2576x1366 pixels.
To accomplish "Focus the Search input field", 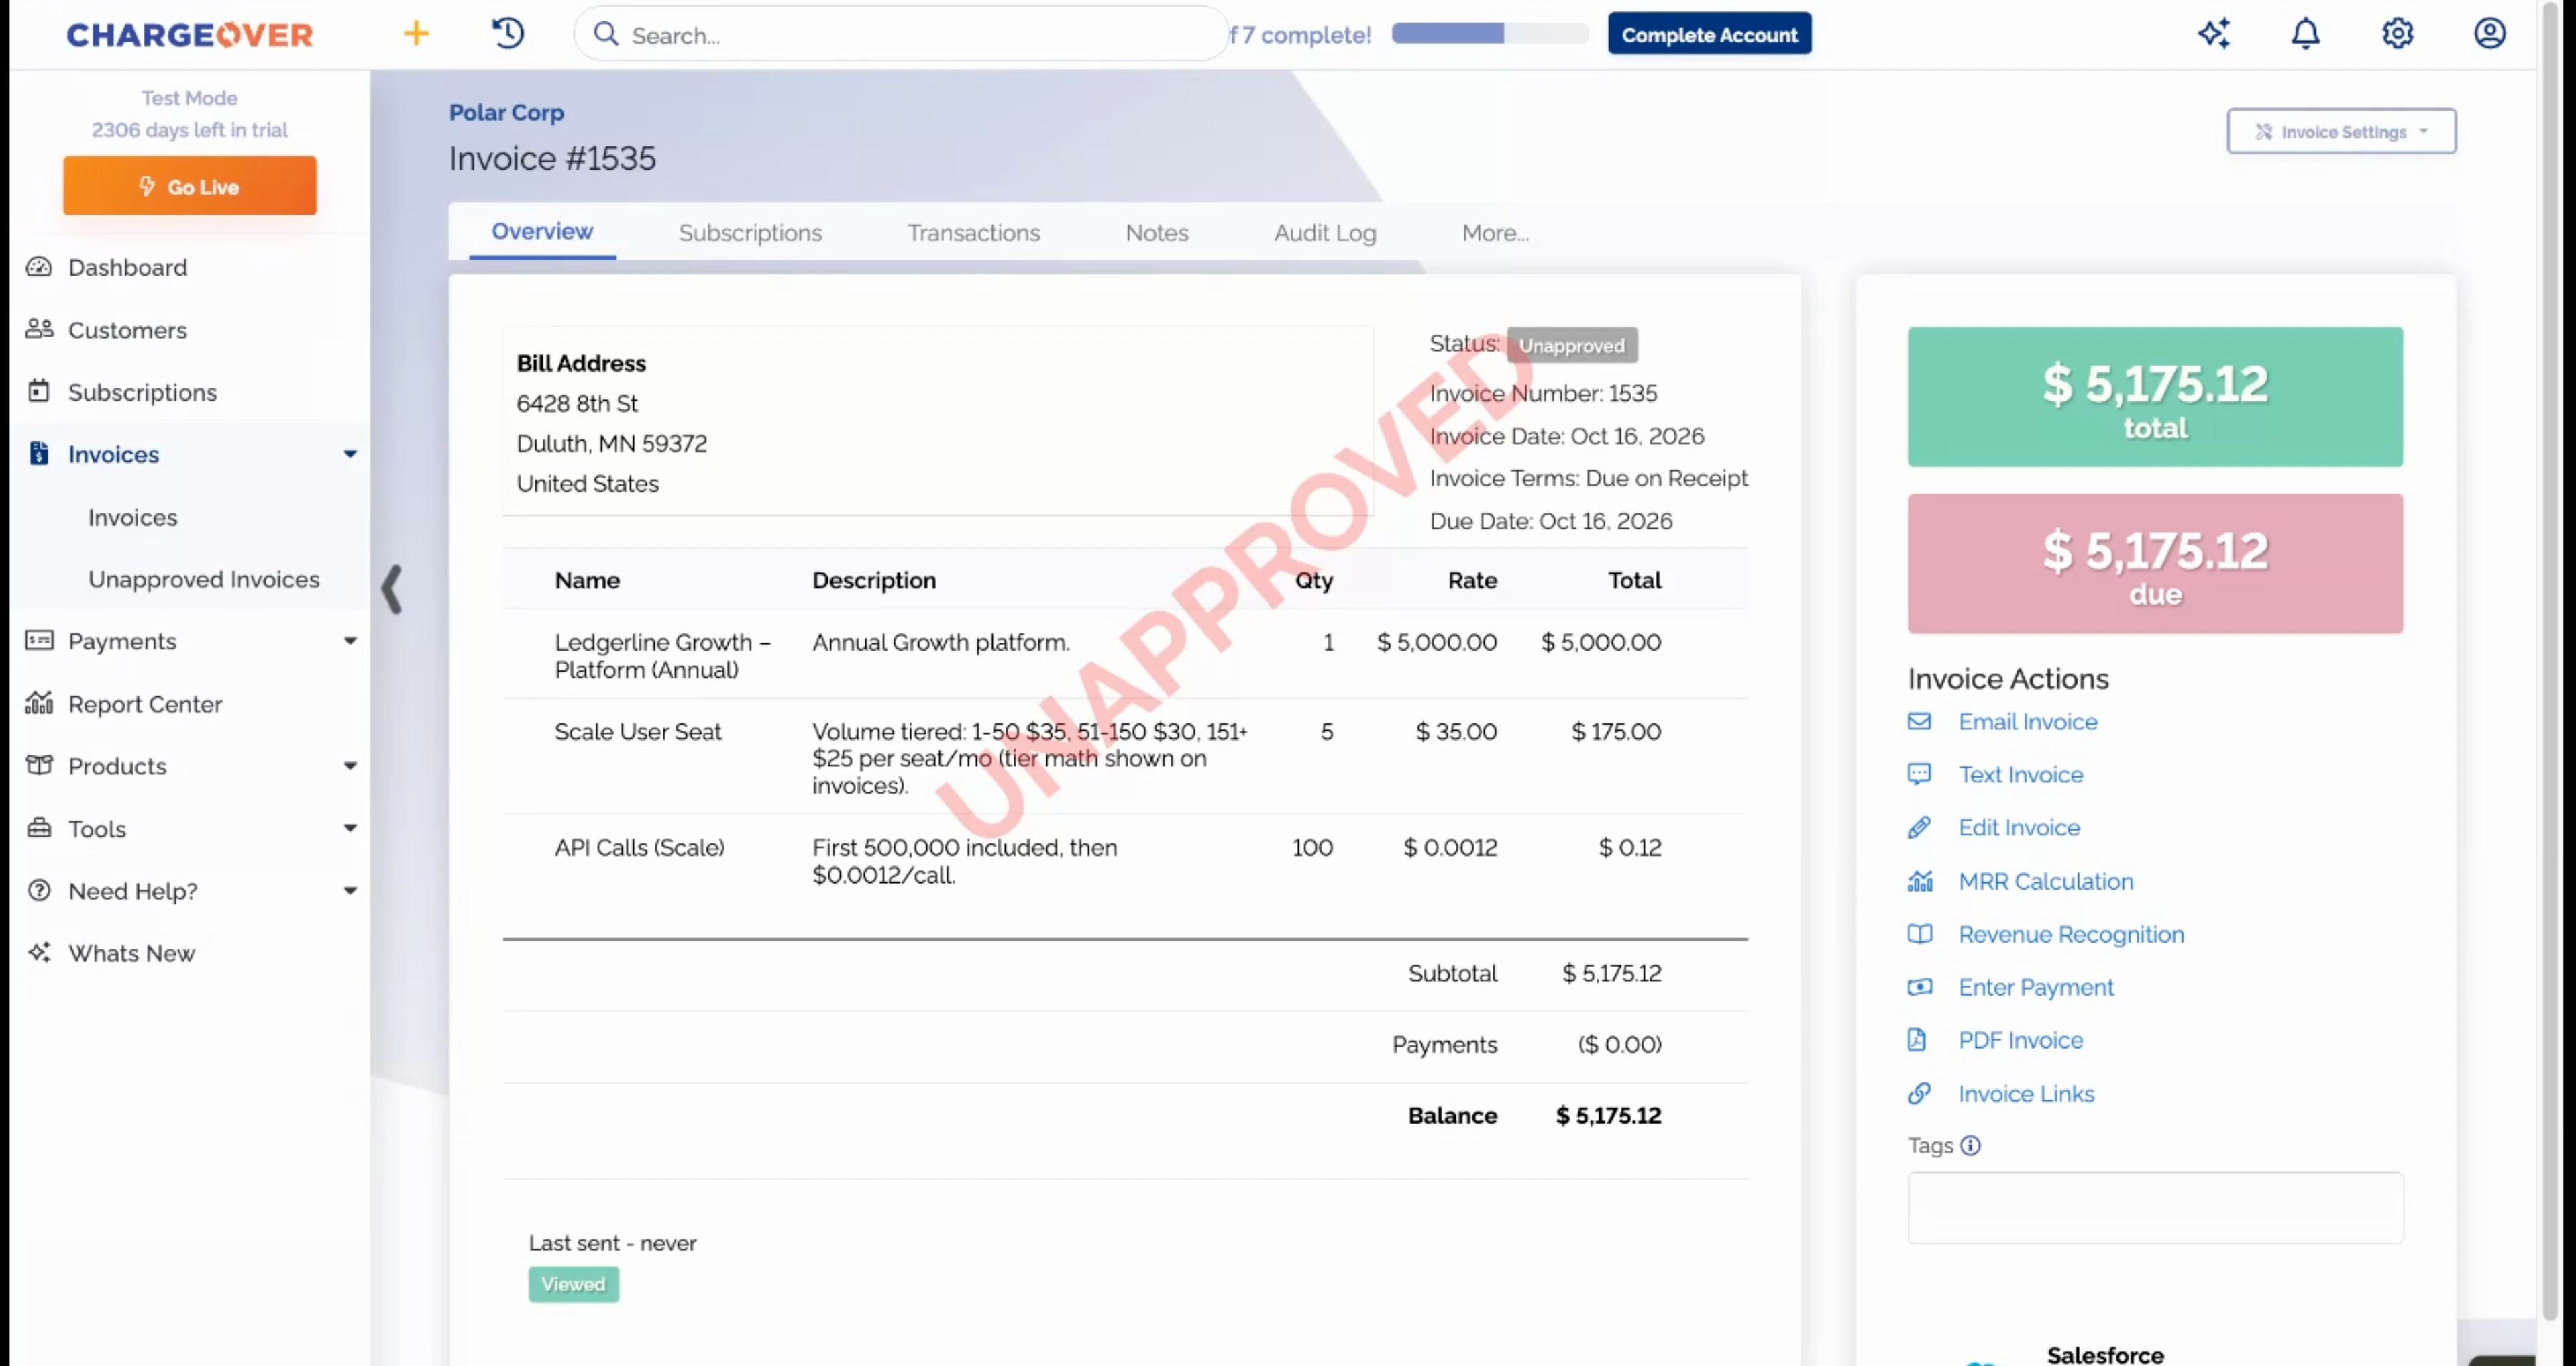I will point(900,34).
